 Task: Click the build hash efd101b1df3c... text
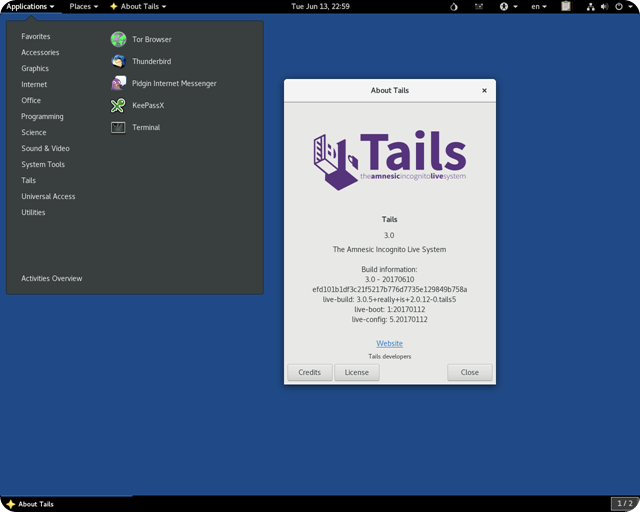(390, 289)
